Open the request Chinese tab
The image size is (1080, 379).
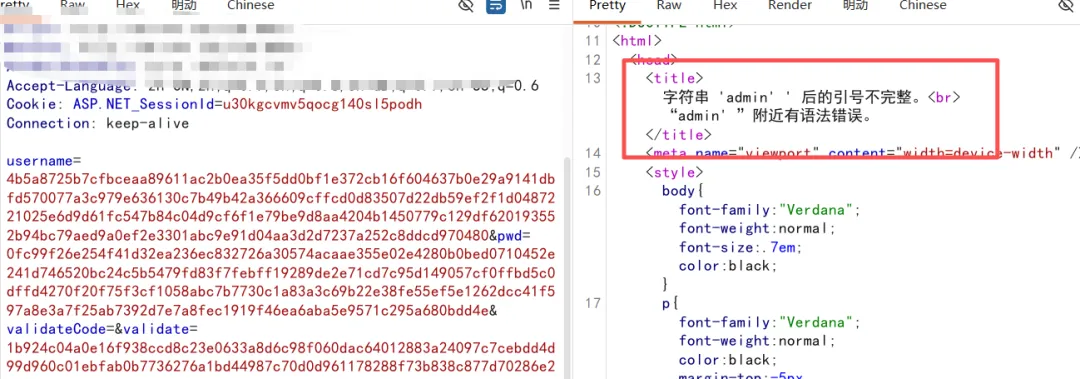[x=251, y=6]
